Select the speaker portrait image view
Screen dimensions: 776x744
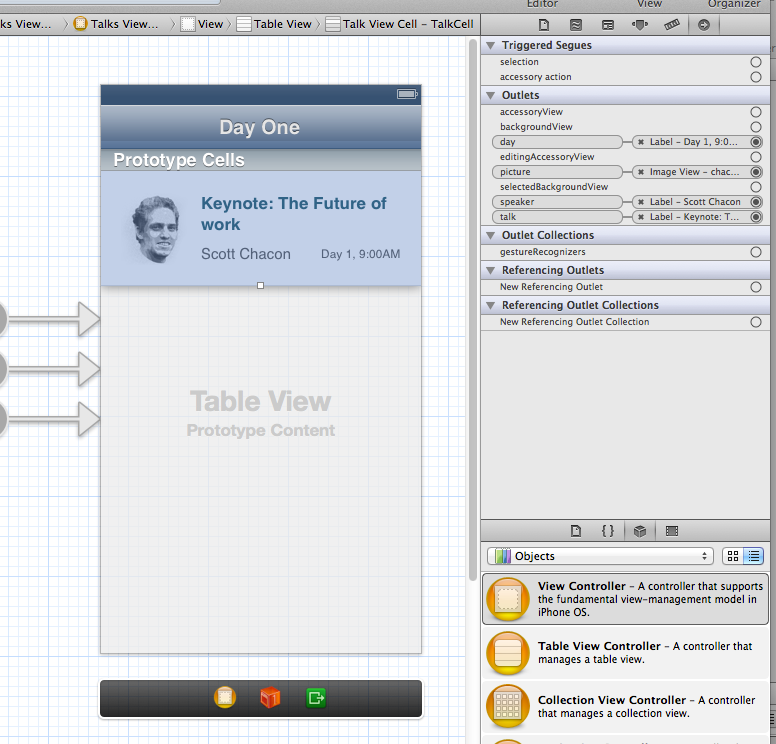156,229
